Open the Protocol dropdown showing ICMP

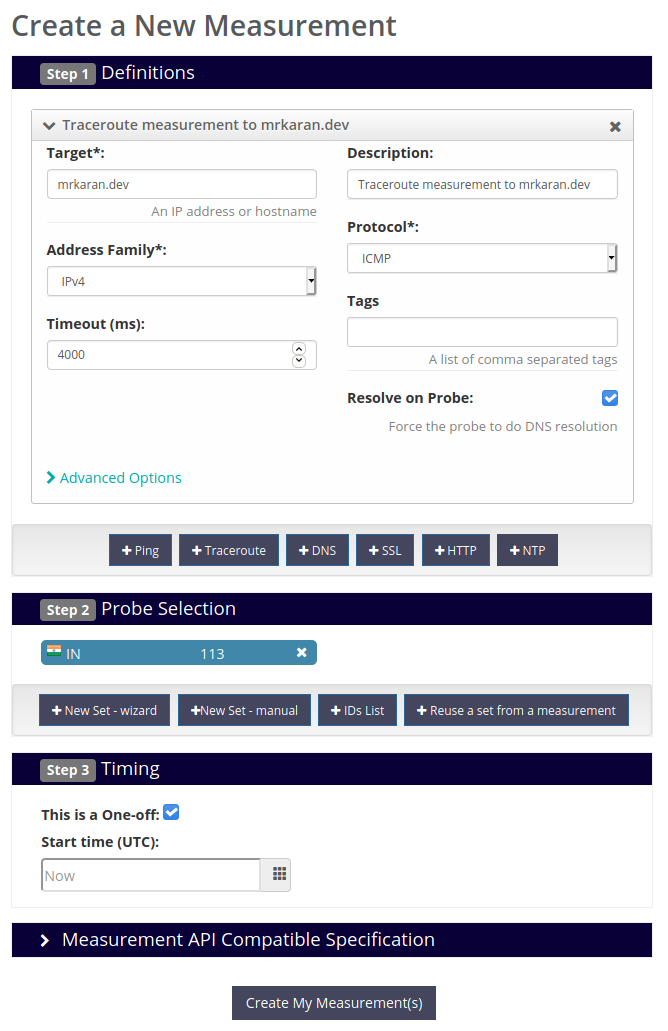(x=482, y=258)
